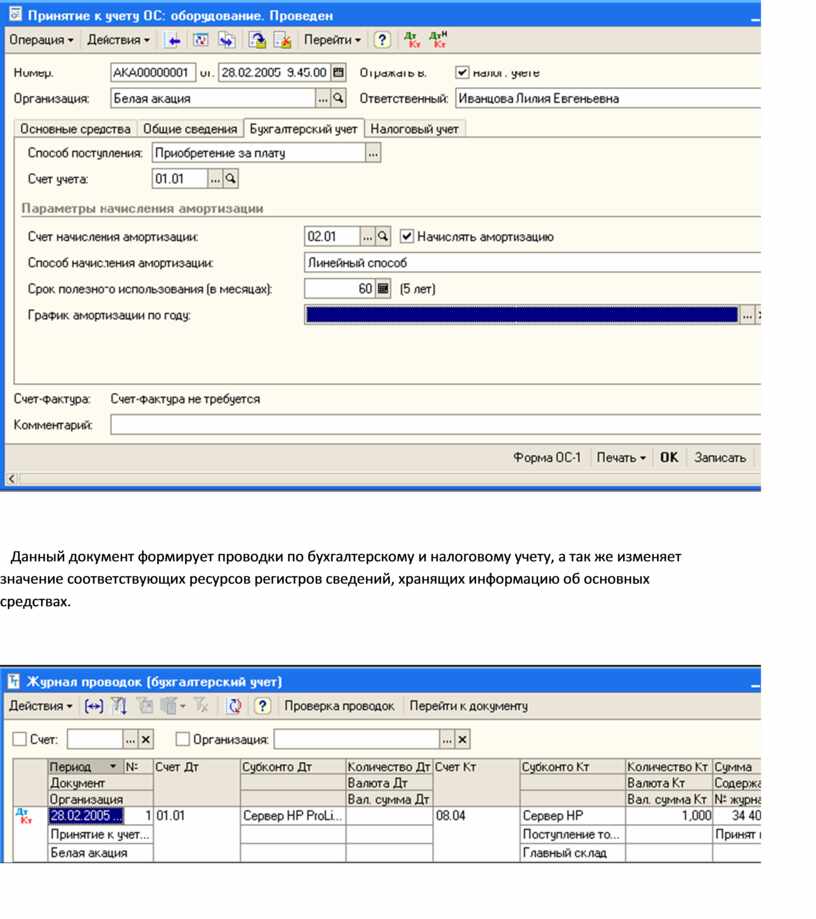This screenshot has height=919, width=816.
Task: Click the structure subordination icon after blue arrow
Action: tap(200, 40)
